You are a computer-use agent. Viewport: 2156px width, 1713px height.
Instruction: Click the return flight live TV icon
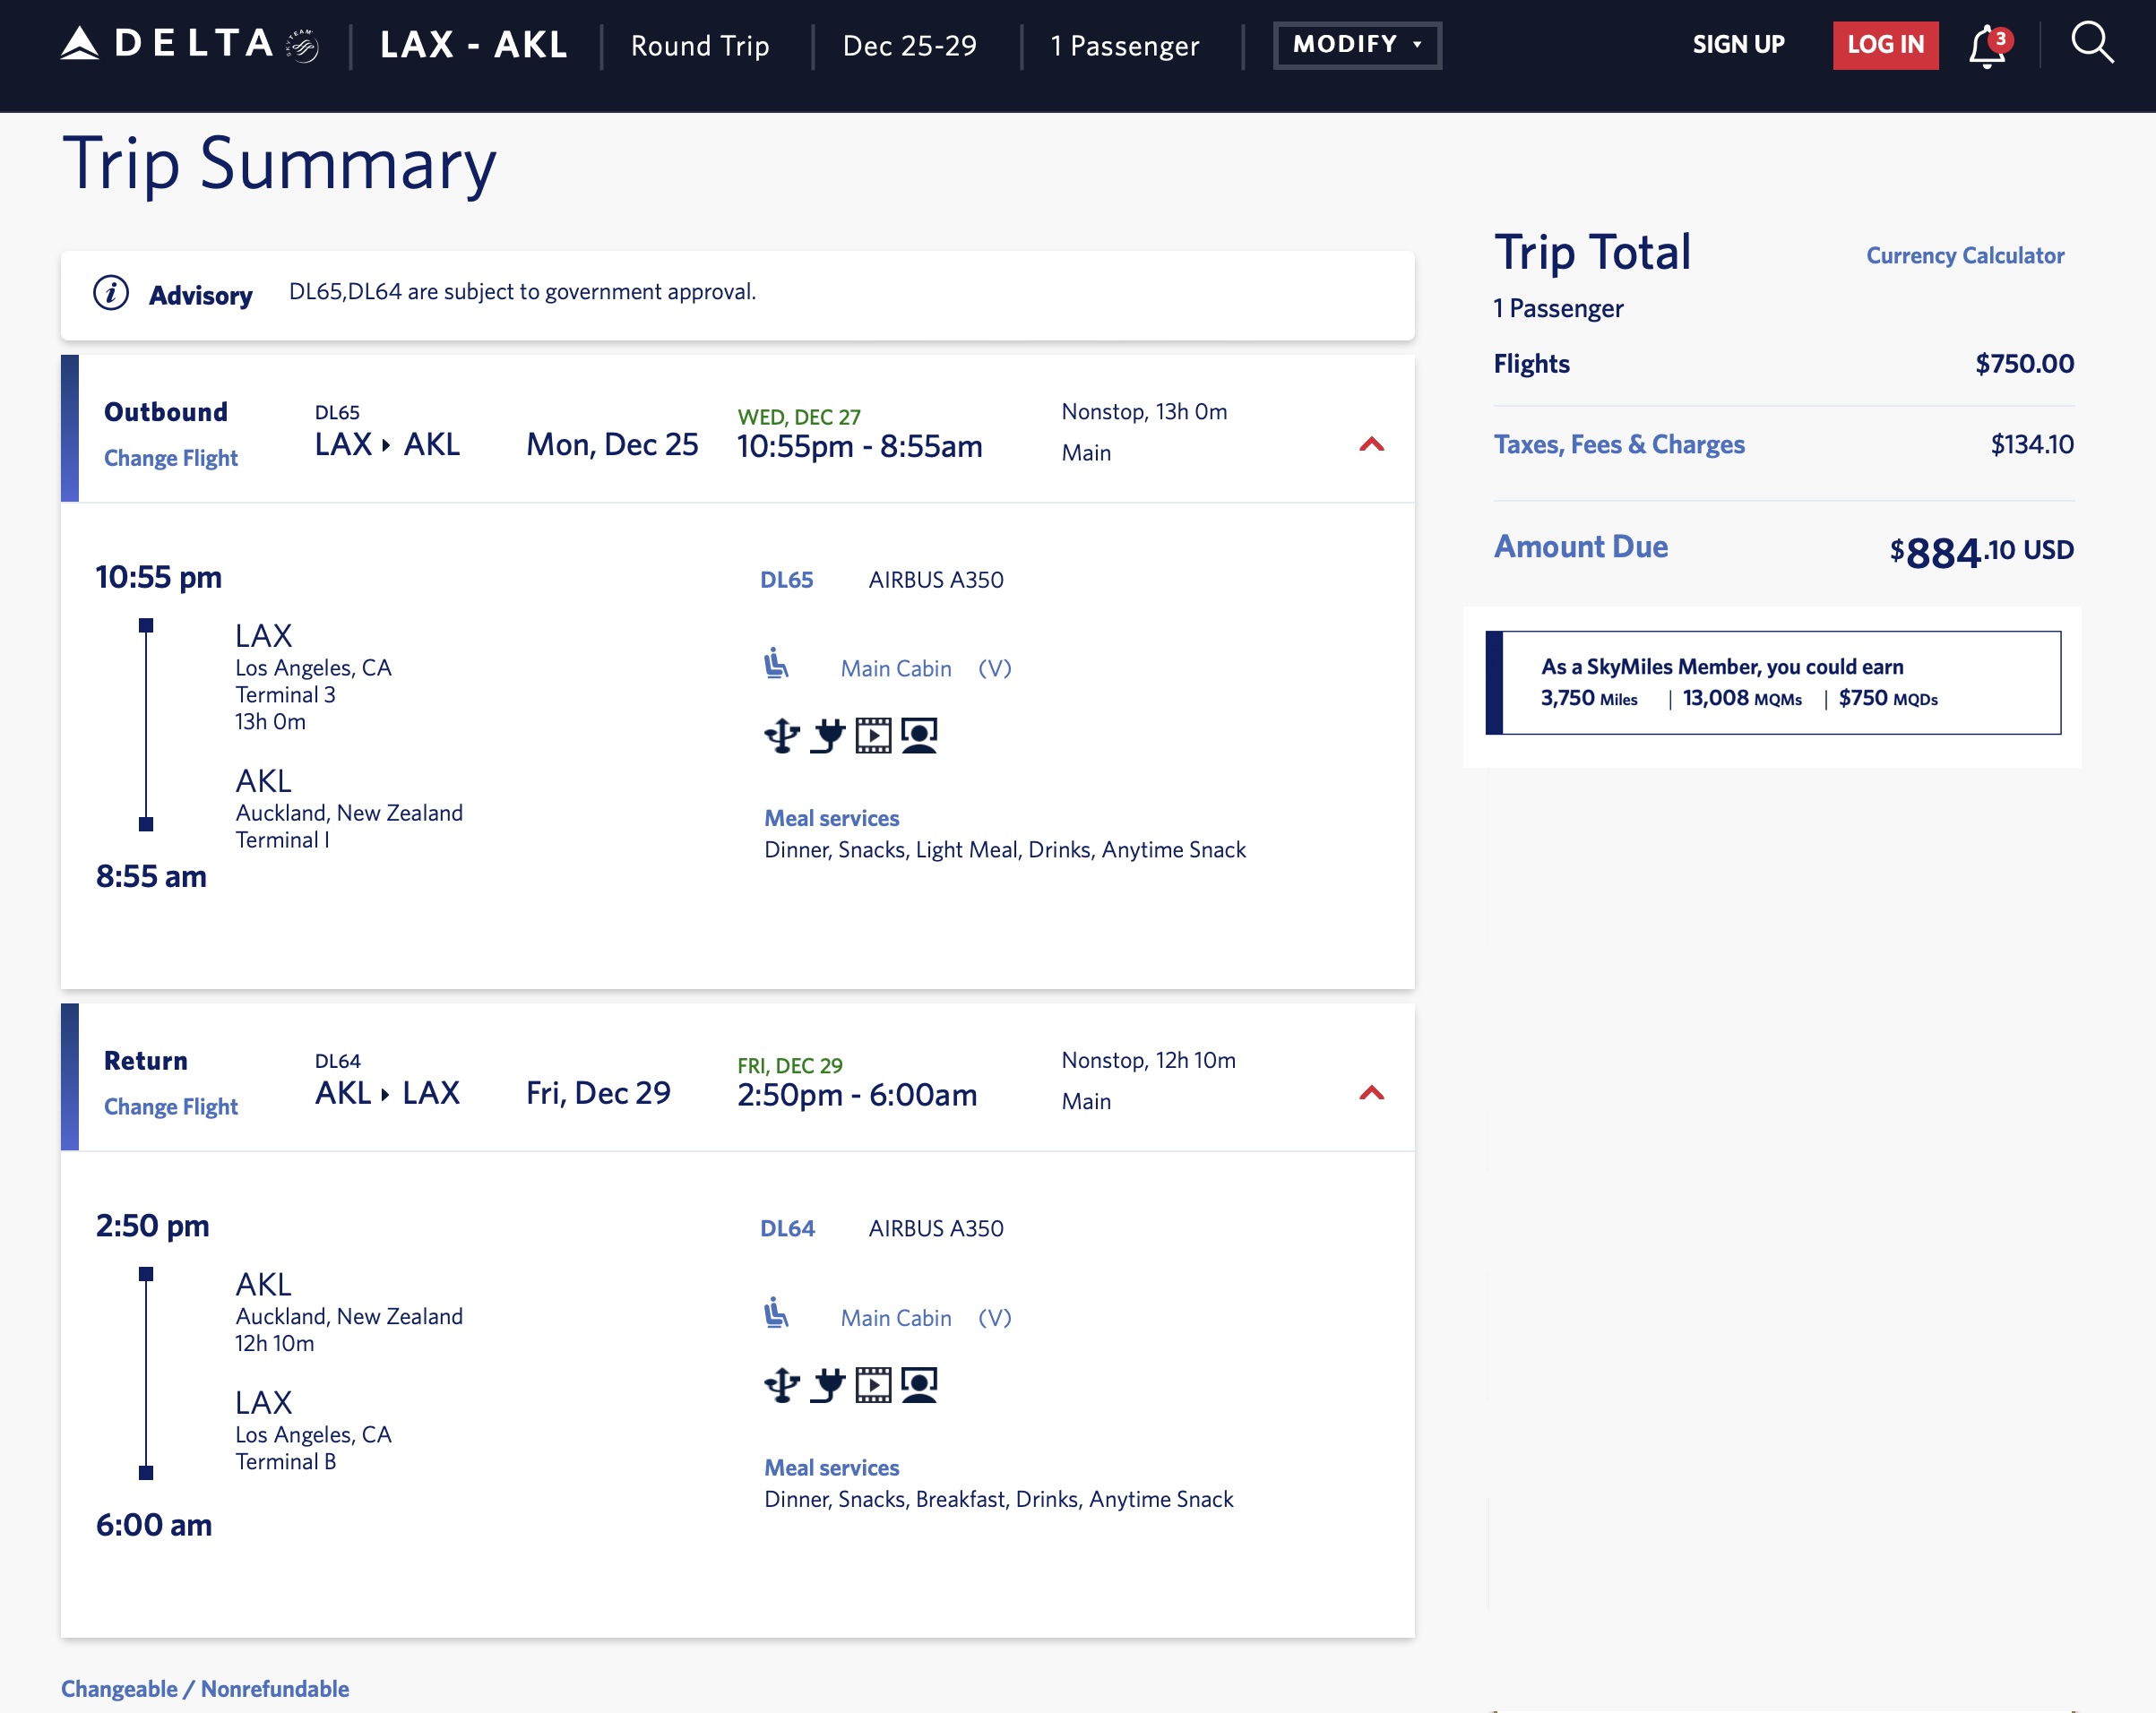(919, 1385)
